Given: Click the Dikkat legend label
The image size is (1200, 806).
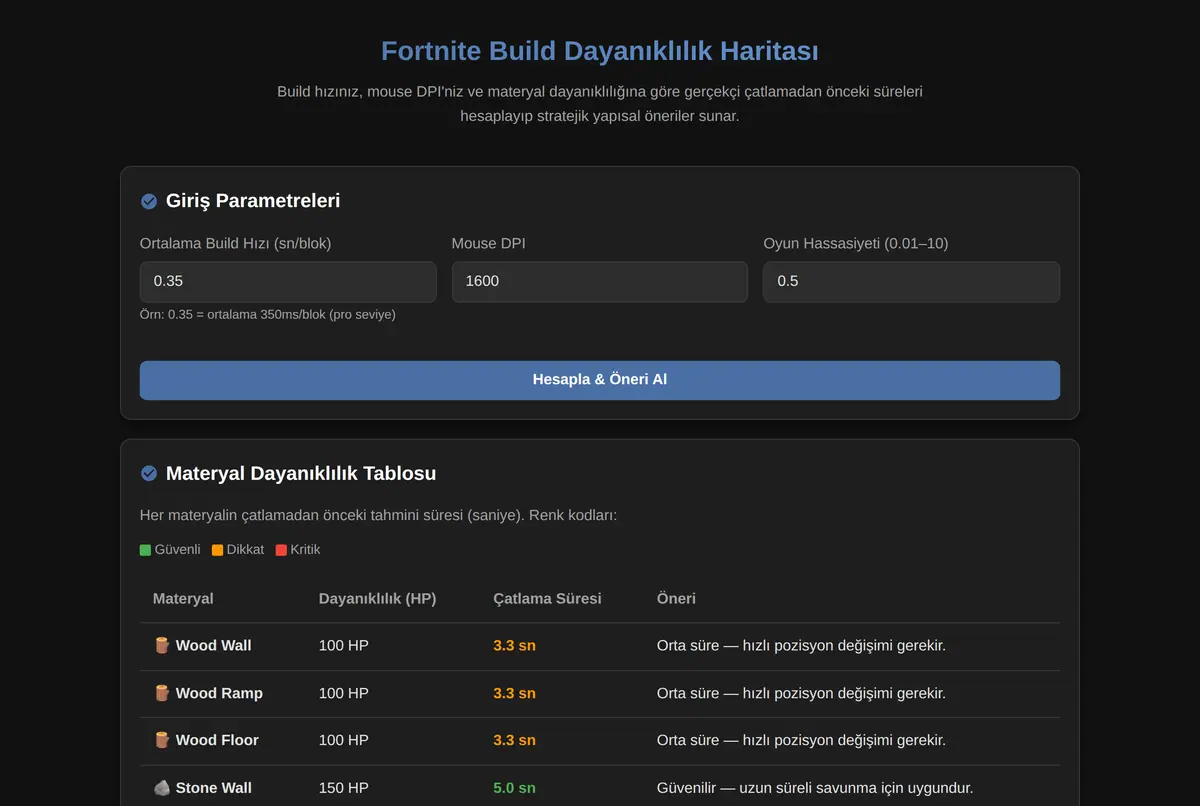Looking at the screenshot, I should [x=246, y=550].
